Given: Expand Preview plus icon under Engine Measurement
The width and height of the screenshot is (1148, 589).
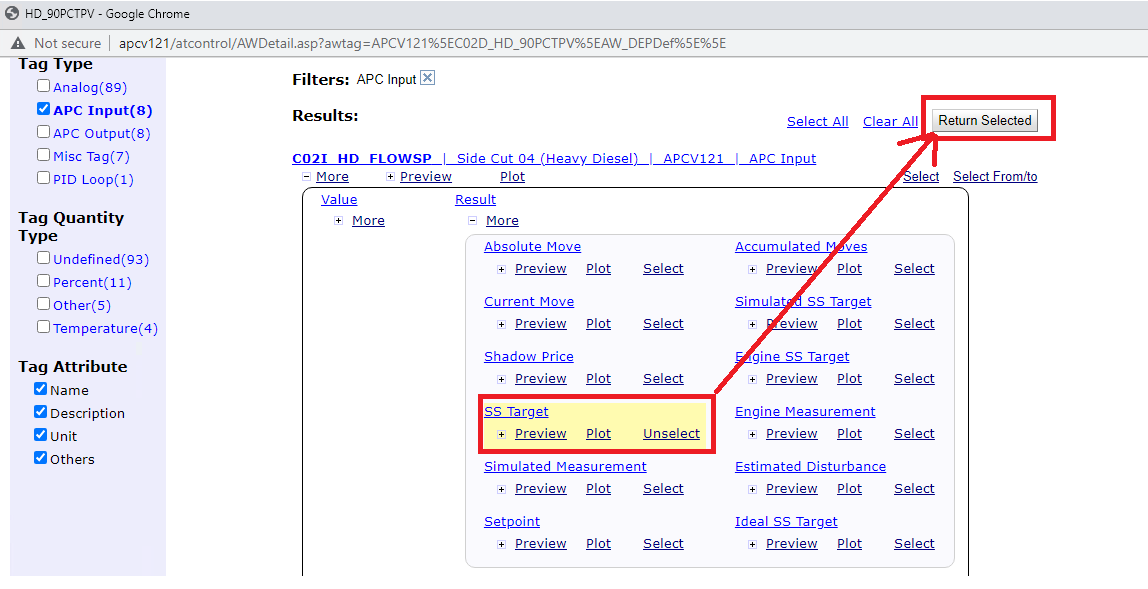Looking at the screenshot, I should click(752, 434).
